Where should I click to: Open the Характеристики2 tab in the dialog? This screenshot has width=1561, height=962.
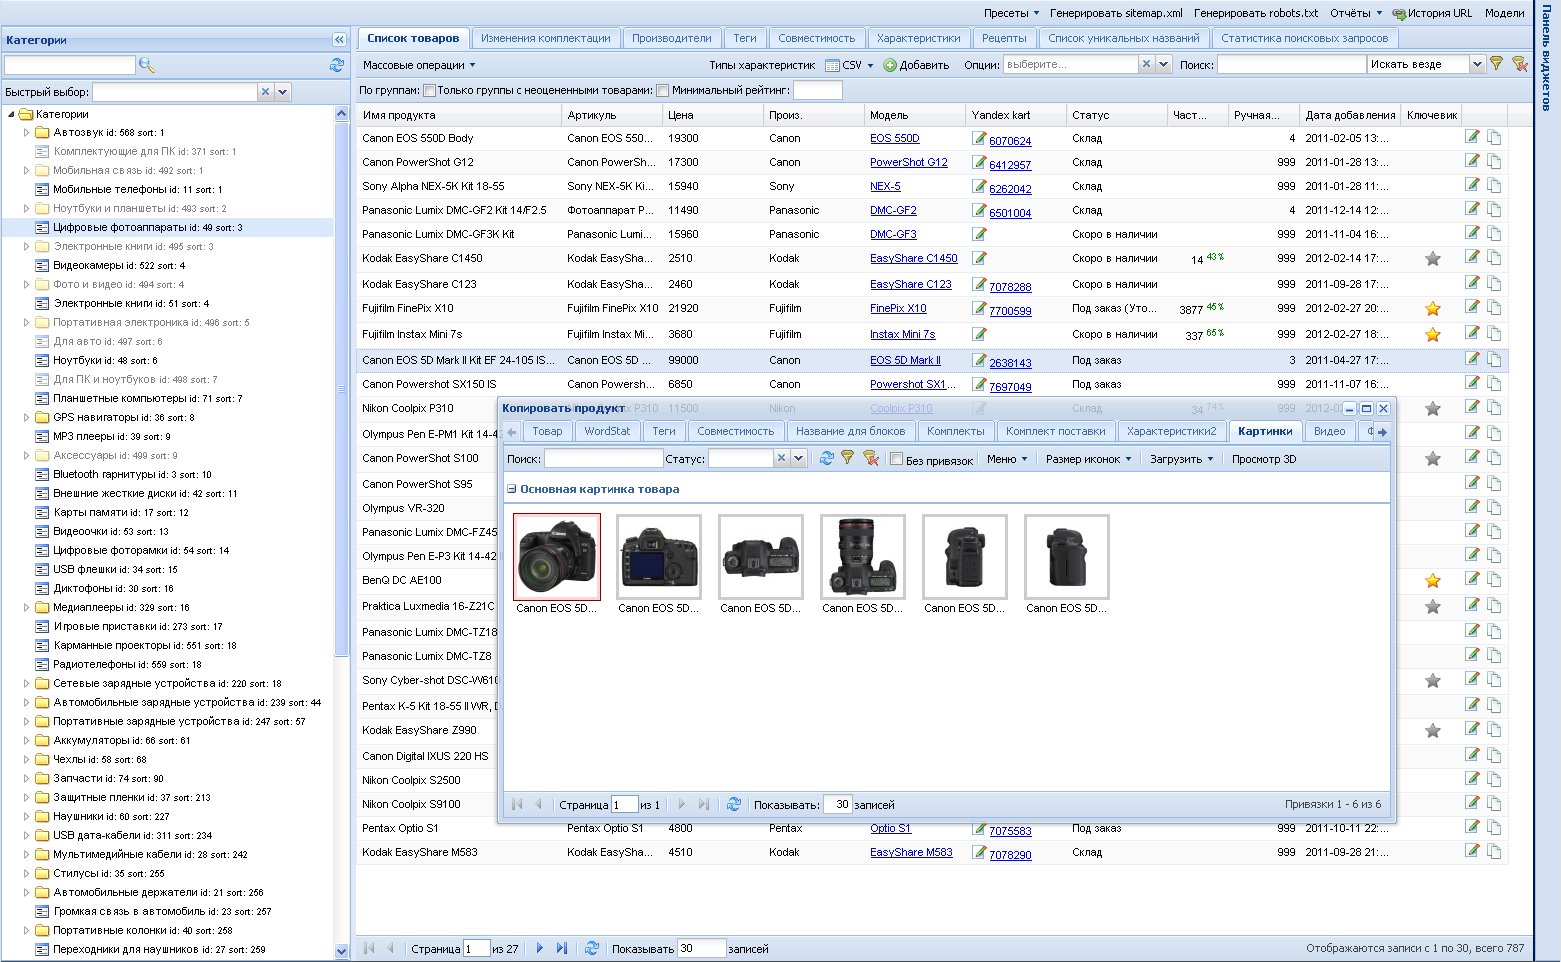[x=1171, y=431]
